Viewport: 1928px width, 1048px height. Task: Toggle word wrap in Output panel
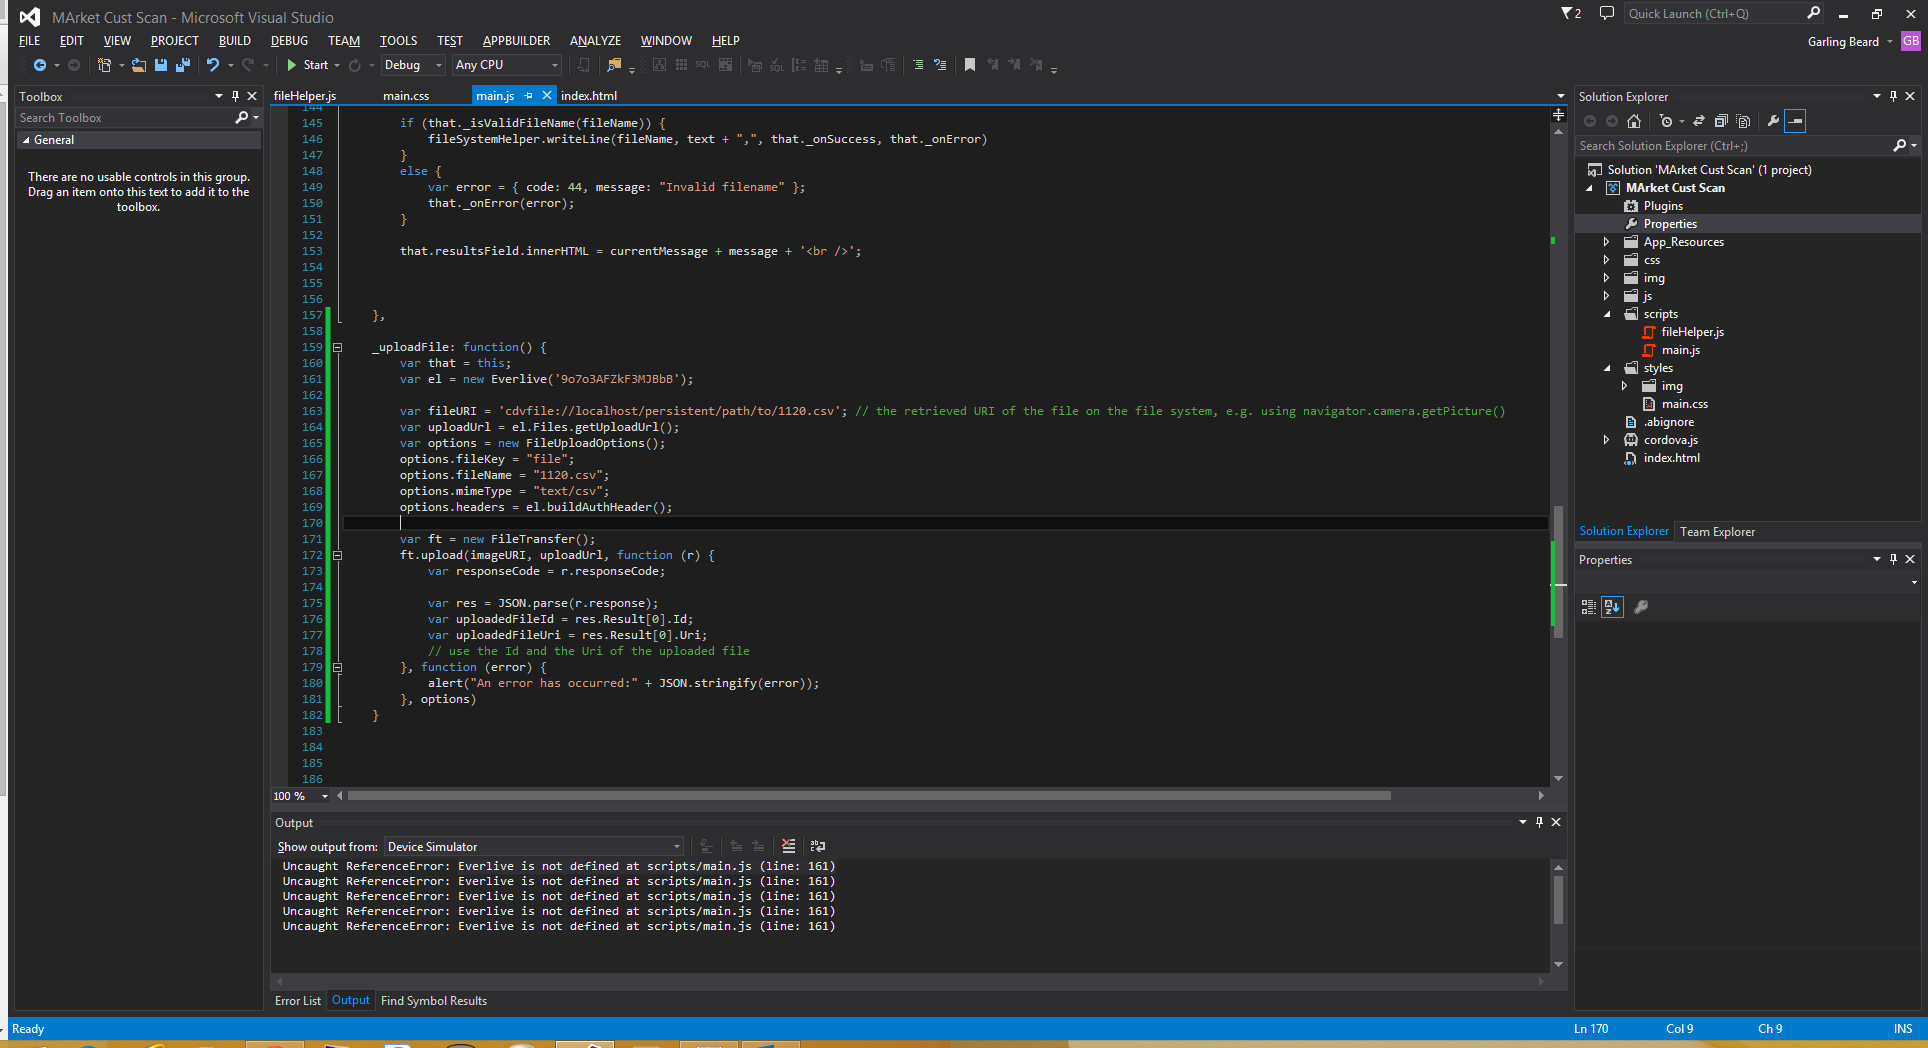pyautogui.click(x=817, y=846)
